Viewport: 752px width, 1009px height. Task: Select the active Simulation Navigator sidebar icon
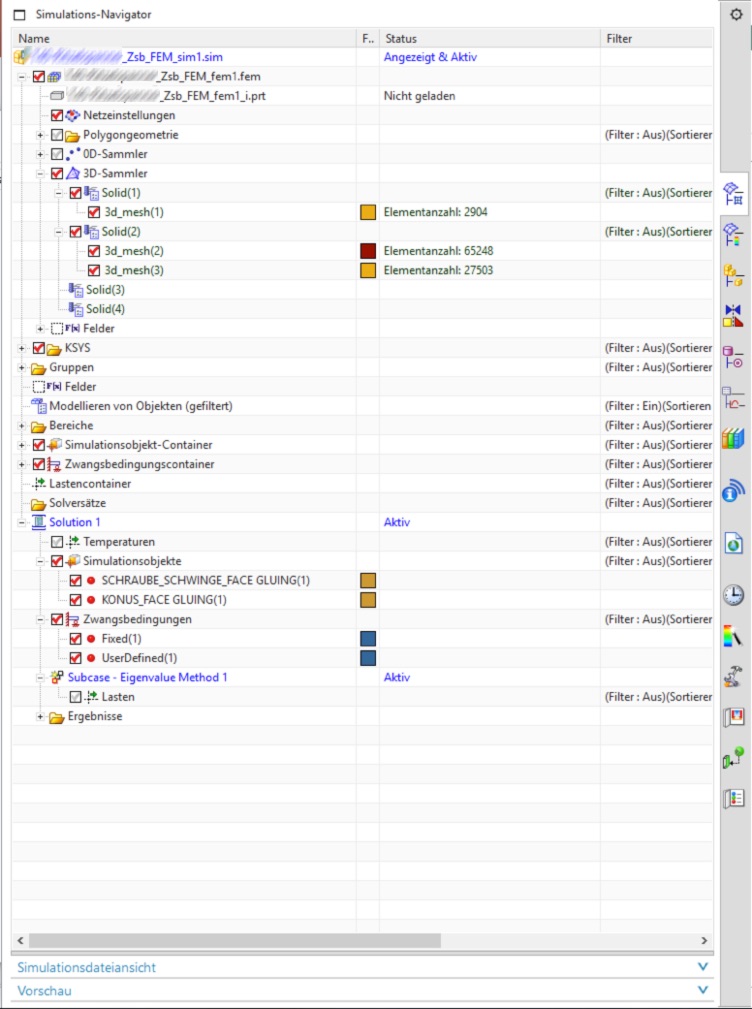(x=733, y=192)
